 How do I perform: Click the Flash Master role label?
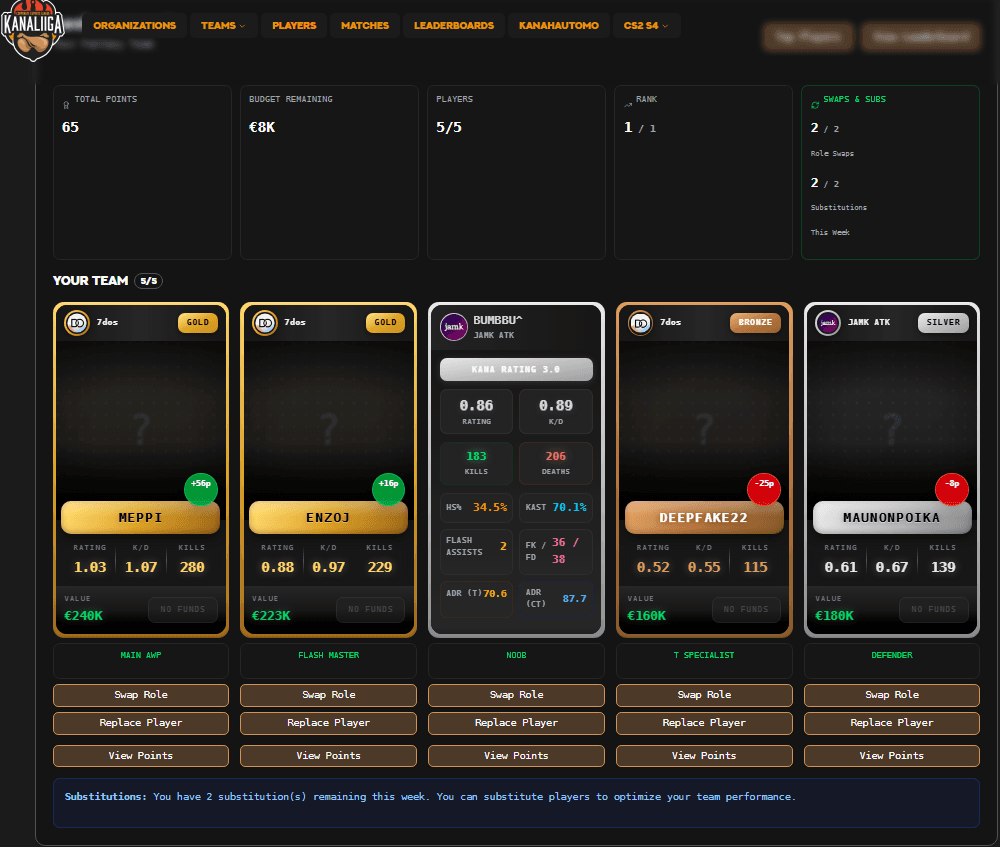coord(328,656)
